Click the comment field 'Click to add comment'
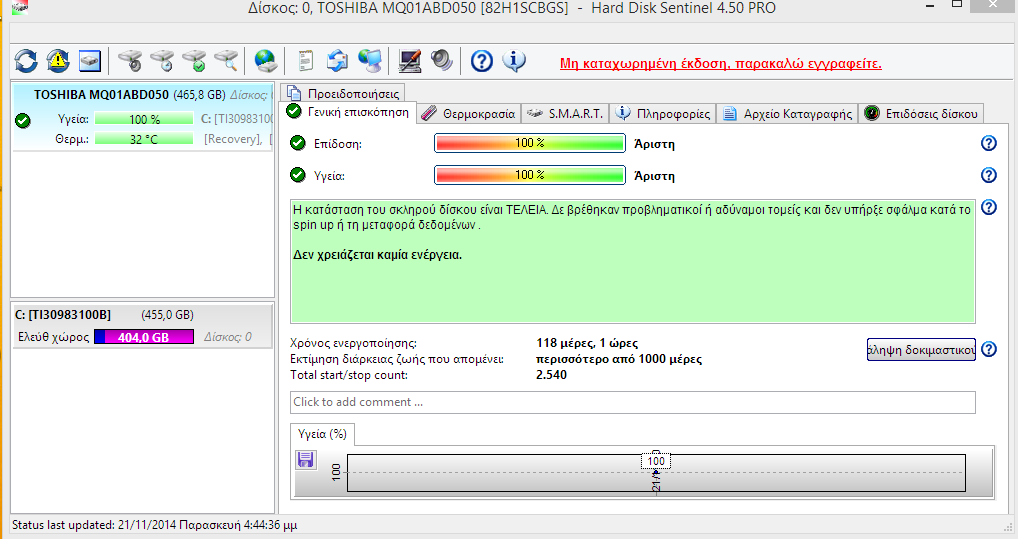The height and width of the screenshot is (539, 1018). 633,402
